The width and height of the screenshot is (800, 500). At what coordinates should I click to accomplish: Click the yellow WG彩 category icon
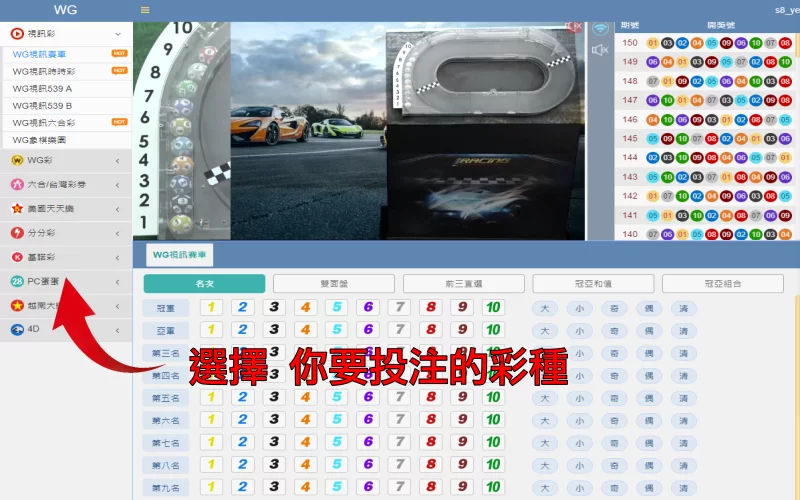pyautogui.click(x=17, y=160)
